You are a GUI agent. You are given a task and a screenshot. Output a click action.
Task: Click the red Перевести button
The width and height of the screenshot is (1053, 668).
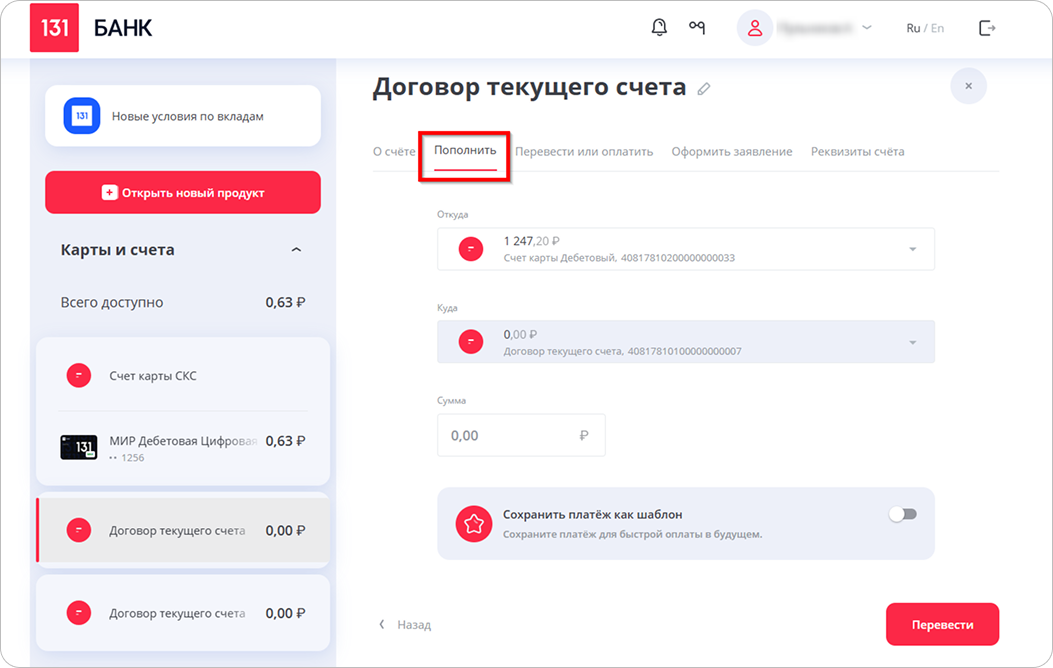[x=942, y=624]
